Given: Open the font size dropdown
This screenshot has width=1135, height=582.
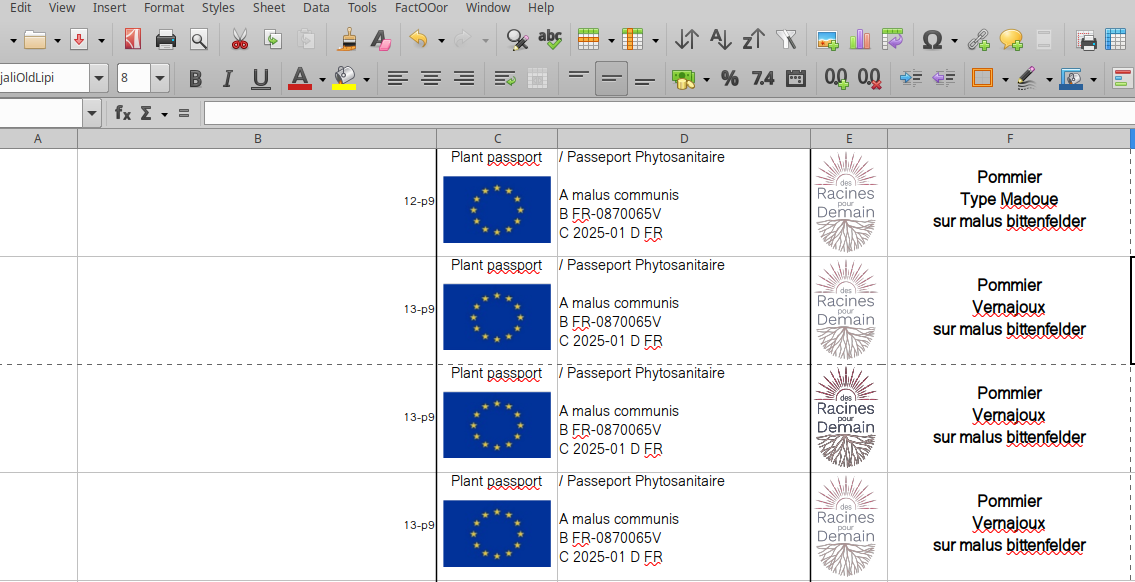Looking at the screenshot, I should pos(160,78).
